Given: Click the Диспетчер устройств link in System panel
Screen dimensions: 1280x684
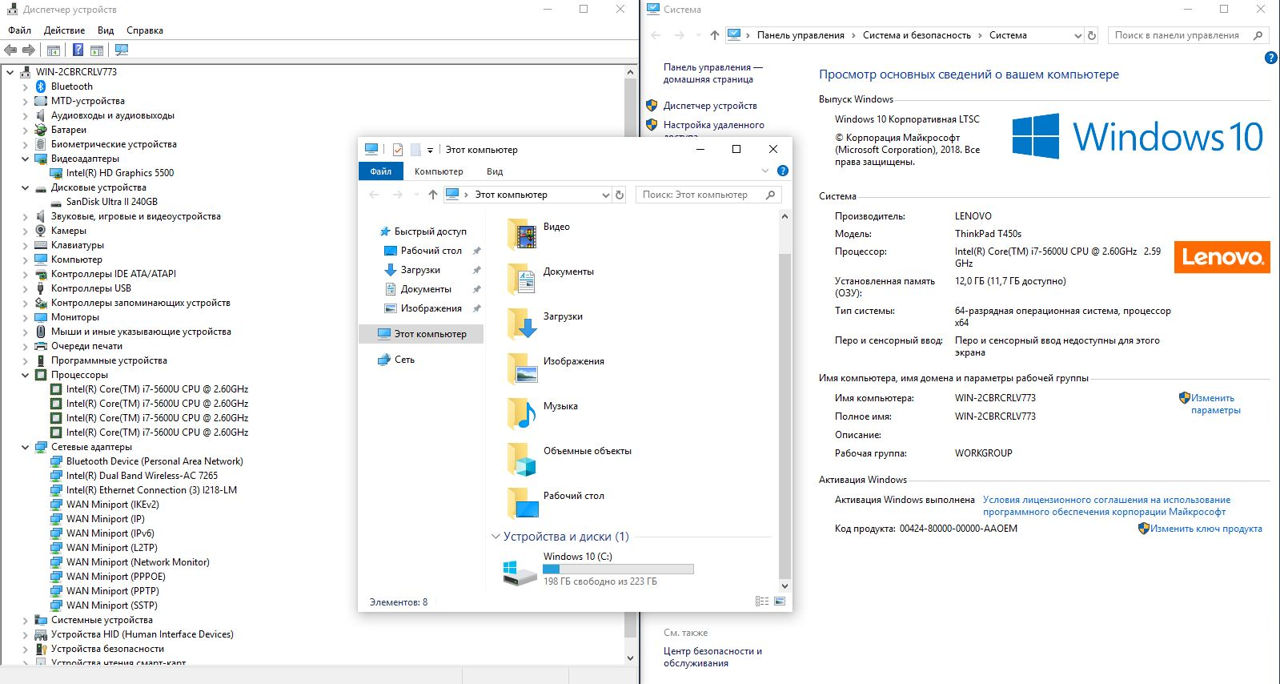Looking at the screenshot, I should tap(710, 105).
